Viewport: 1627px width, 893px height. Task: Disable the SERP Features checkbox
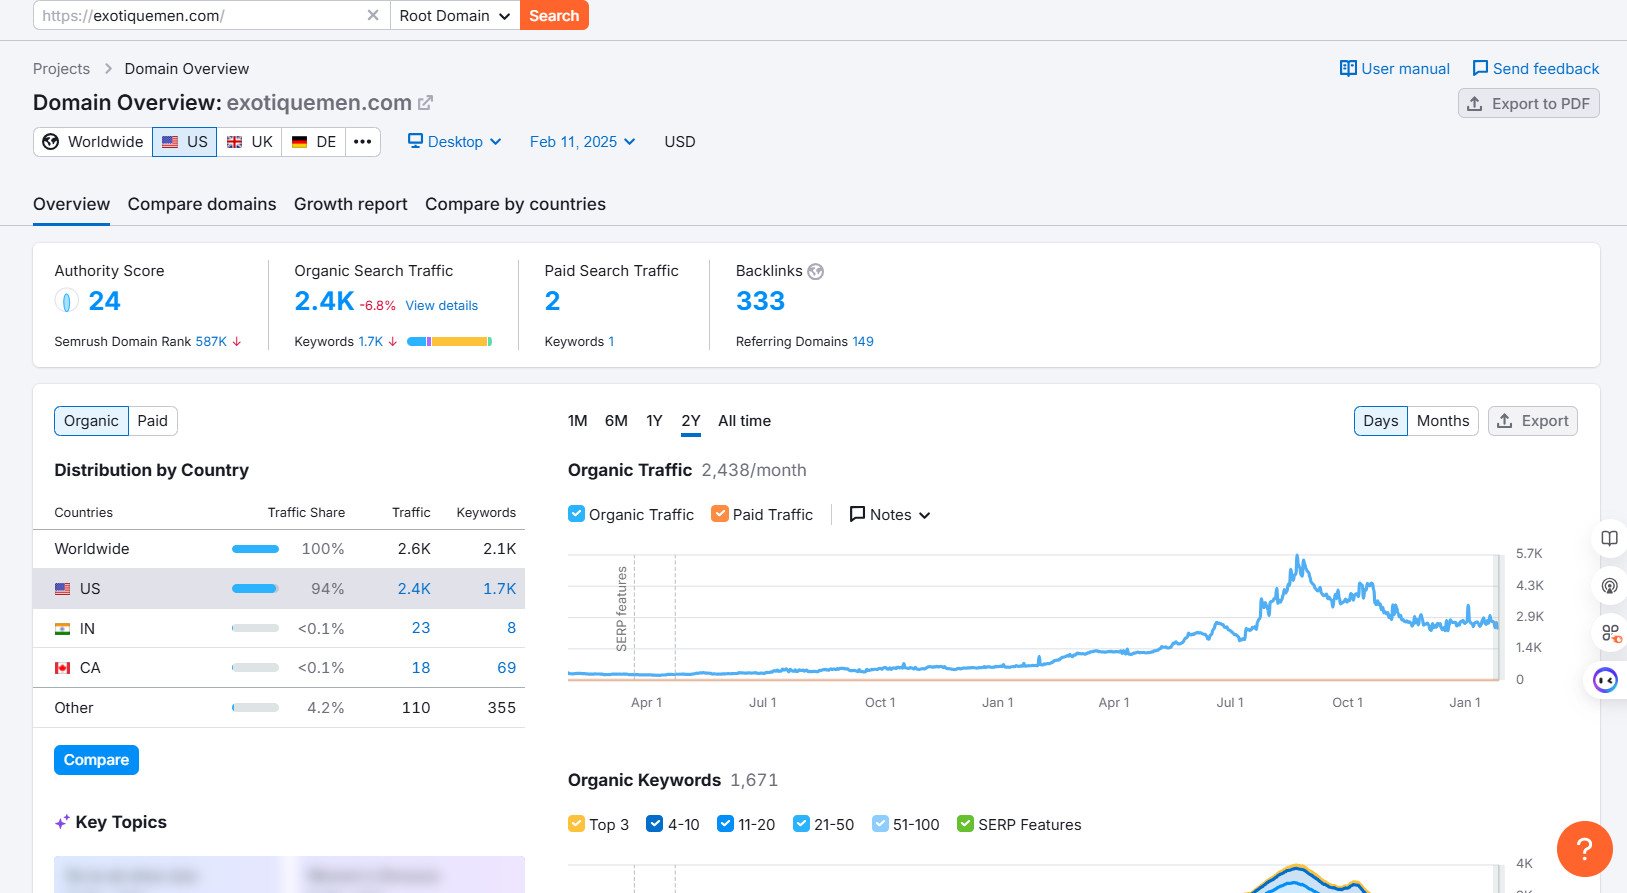pos(965,824)
